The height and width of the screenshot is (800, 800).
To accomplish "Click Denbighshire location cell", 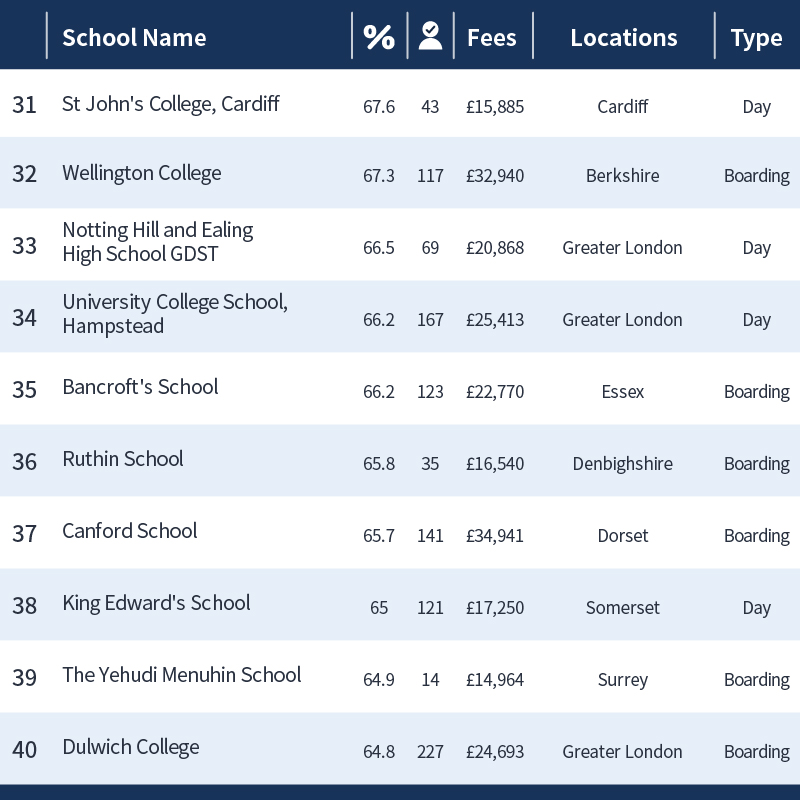I will [x=622, y=464].
